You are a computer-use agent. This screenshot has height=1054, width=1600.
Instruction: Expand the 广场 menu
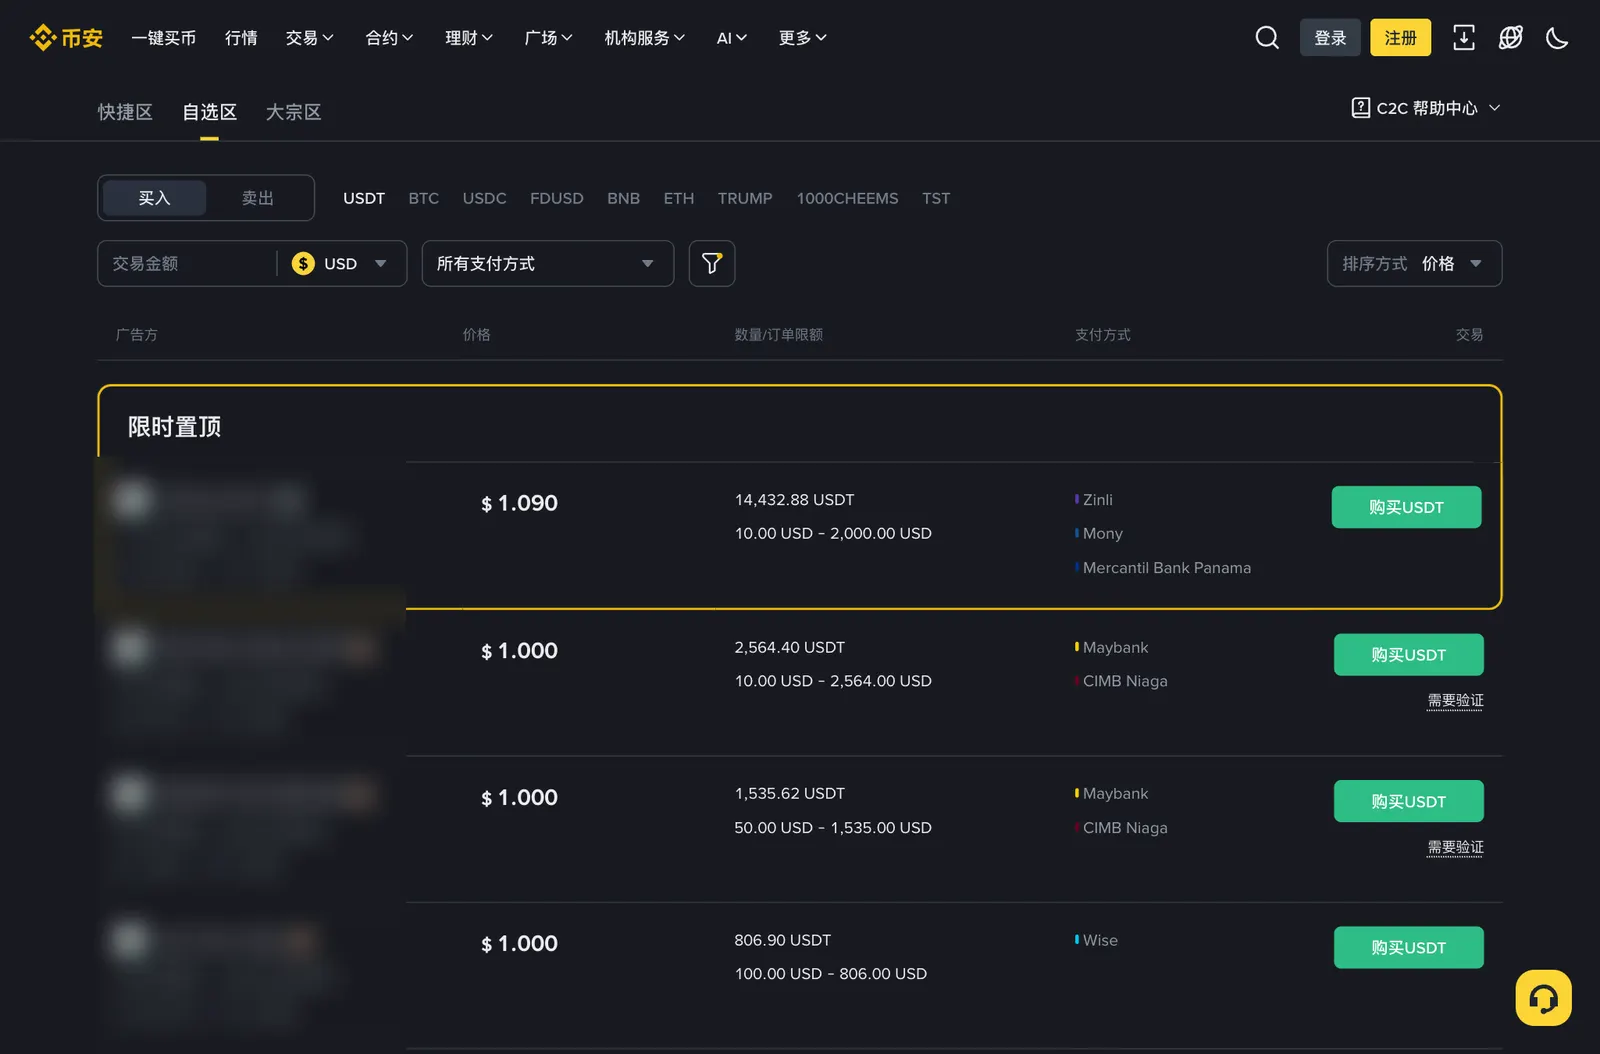[548, 38]
